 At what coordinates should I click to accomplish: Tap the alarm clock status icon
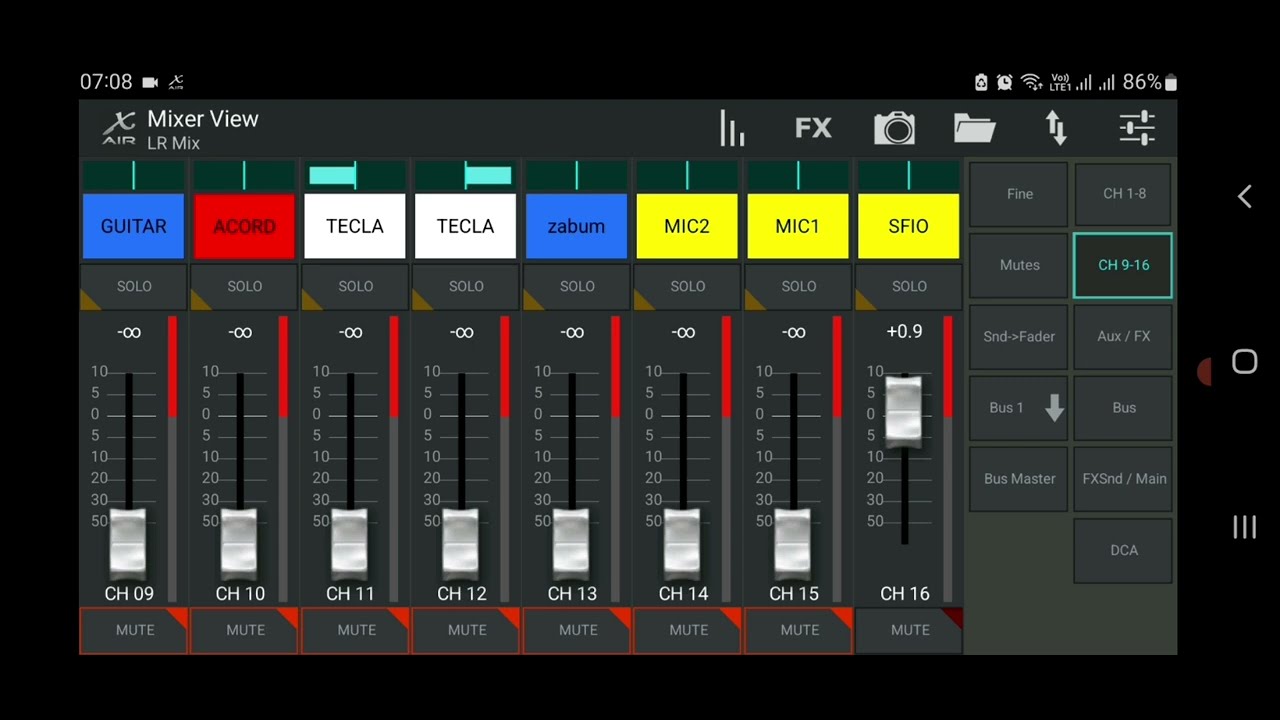1005,82
